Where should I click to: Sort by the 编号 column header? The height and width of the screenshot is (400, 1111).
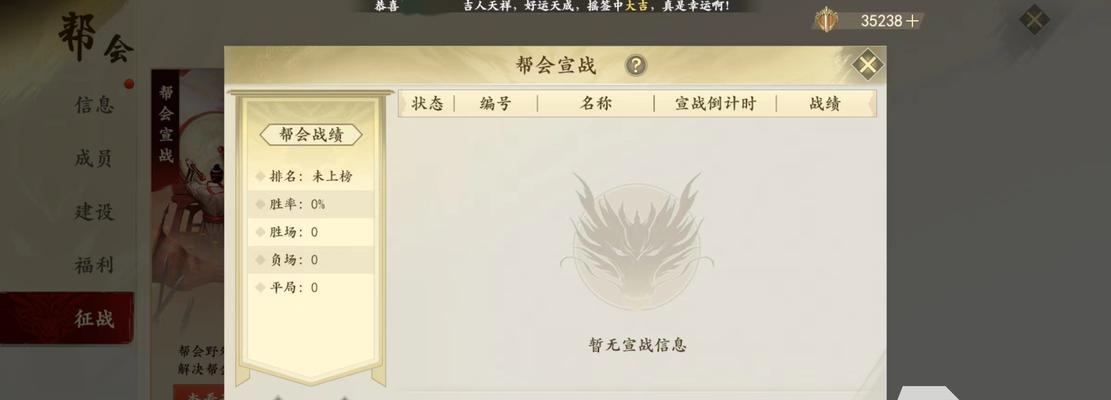pyautogui.click(x=495, y=103)
